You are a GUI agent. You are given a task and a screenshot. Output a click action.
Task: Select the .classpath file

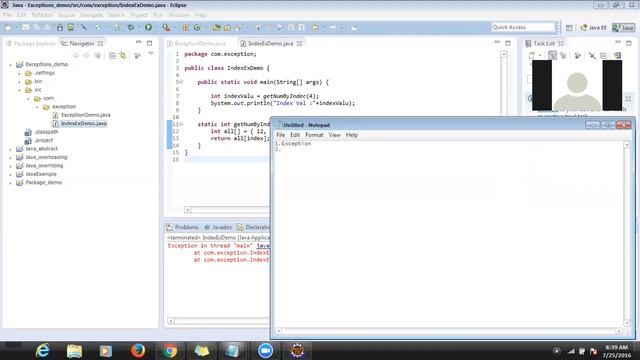46,132
